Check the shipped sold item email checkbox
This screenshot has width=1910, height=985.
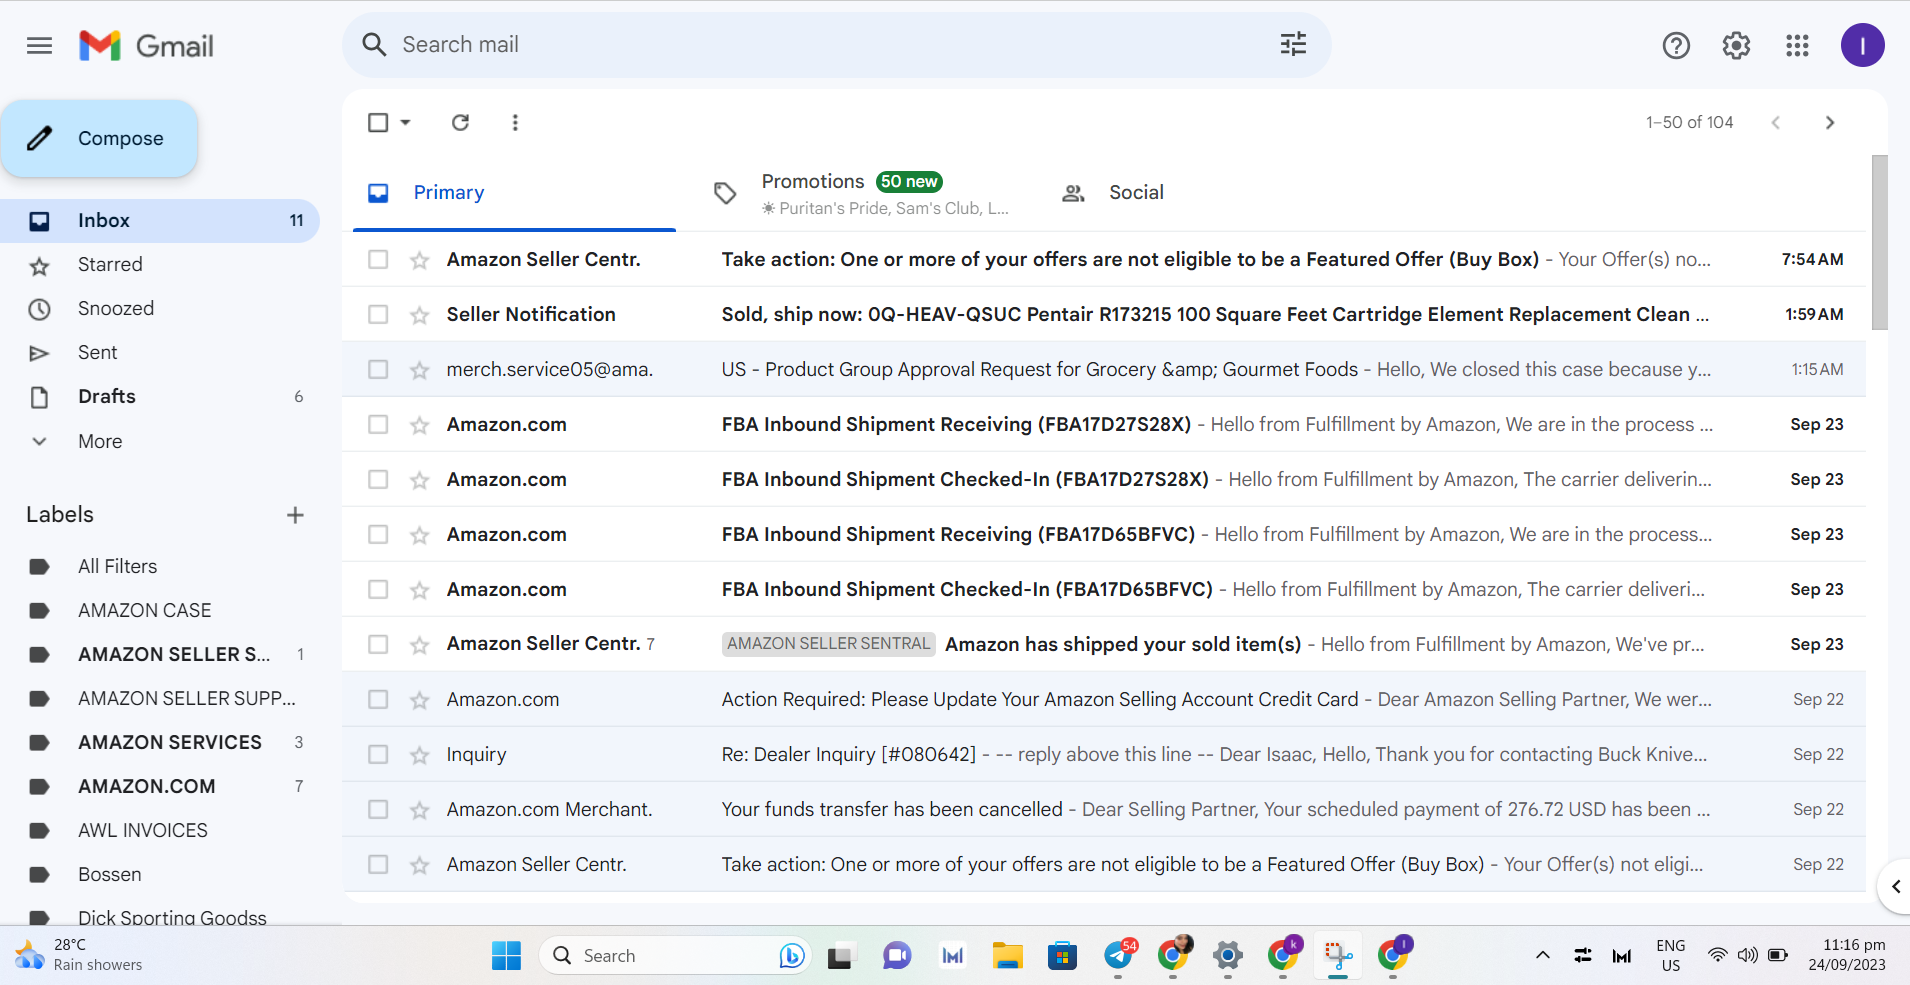(378, 645)
